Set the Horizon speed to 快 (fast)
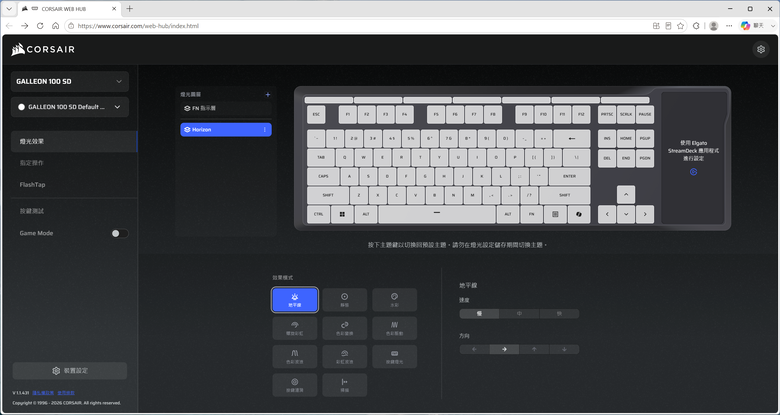The width and height of the screenshot is (780, 415). (559, 313)
